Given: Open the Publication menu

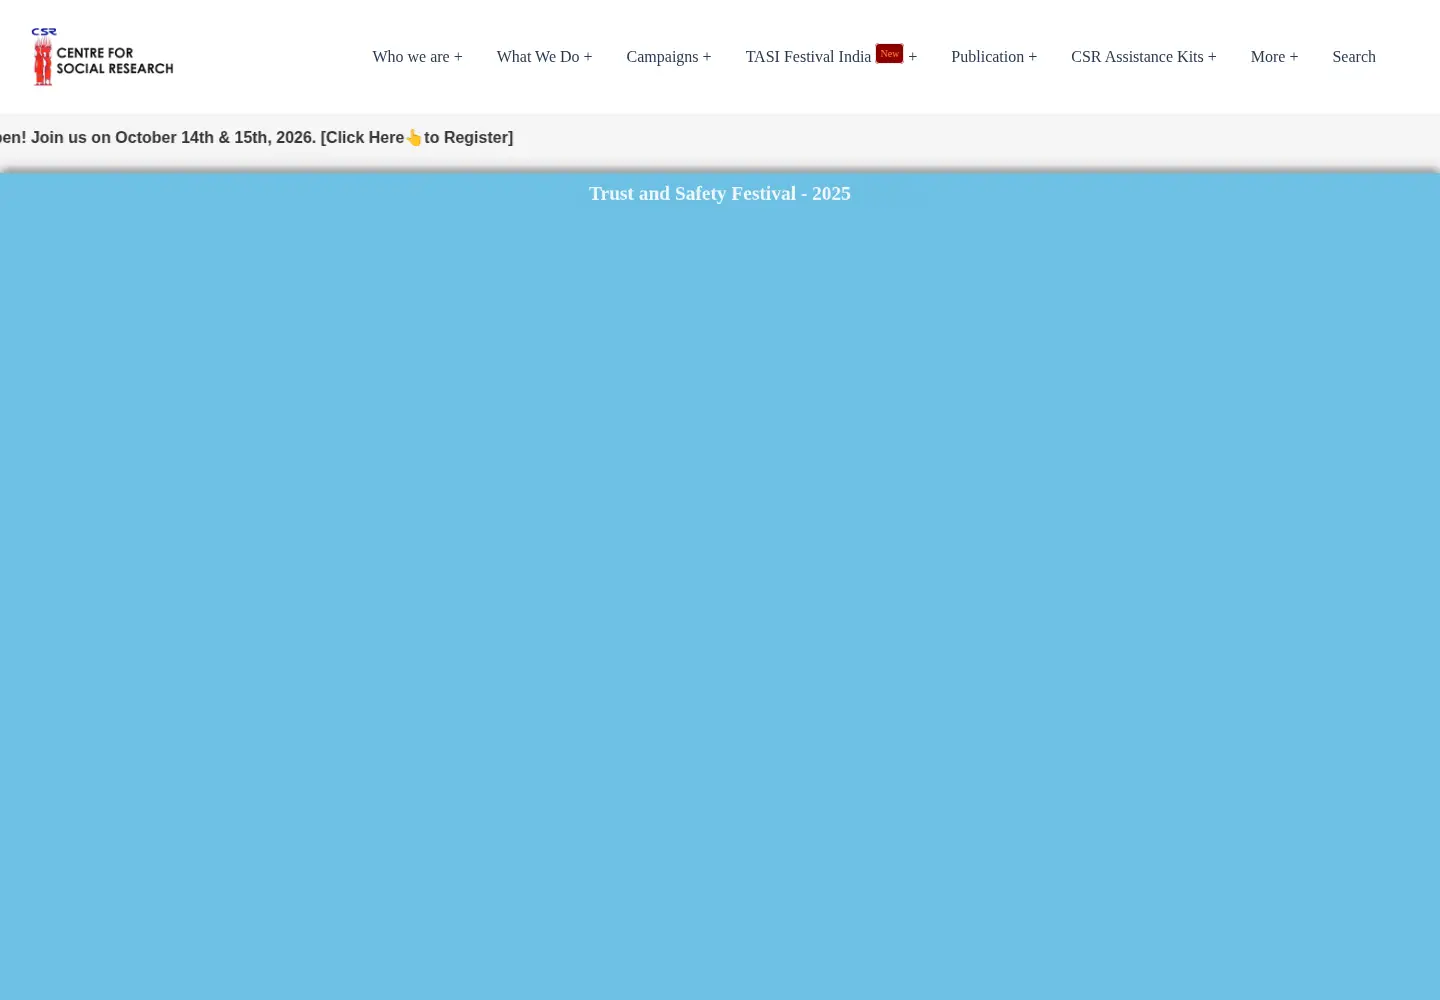Looking at the screenshot, I should tap(994, 57).
